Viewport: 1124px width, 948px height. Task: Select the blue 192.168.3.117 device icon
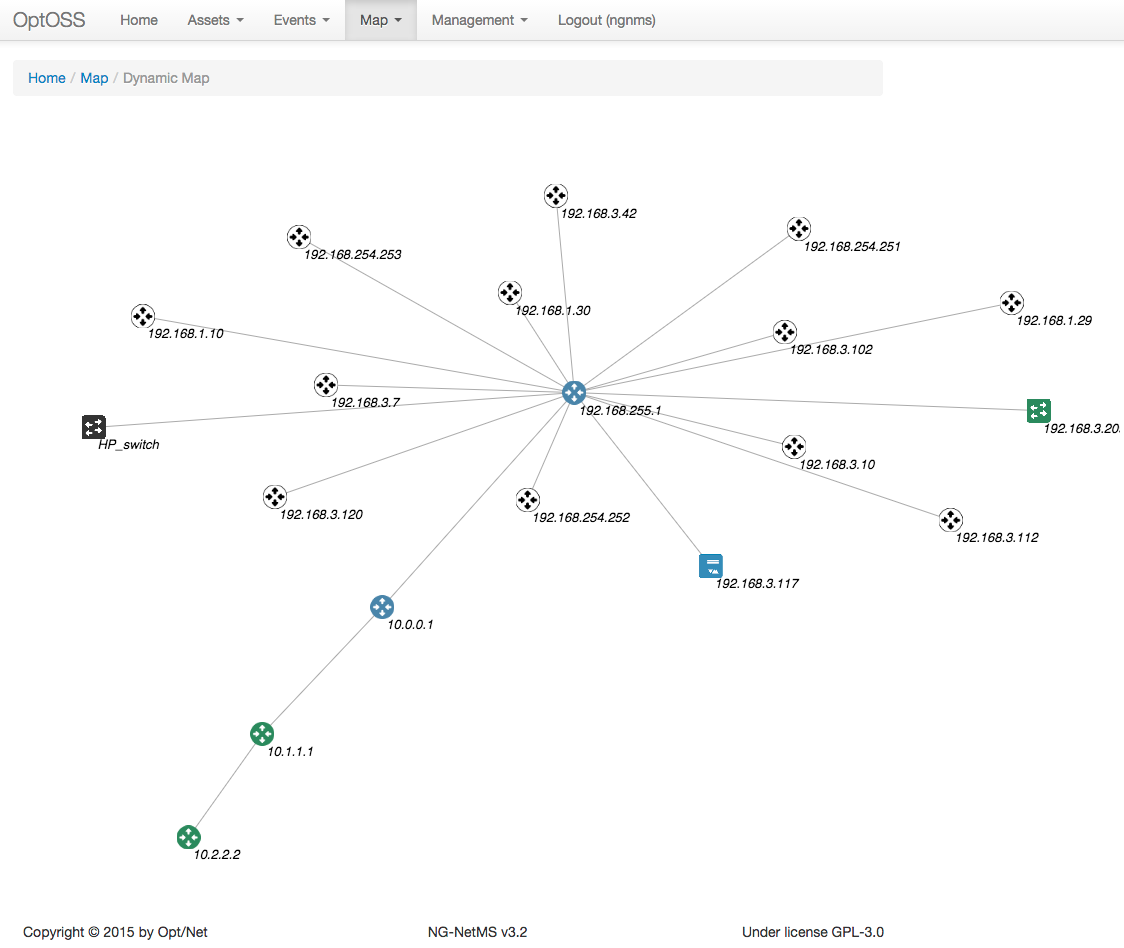tap(710, 566)
